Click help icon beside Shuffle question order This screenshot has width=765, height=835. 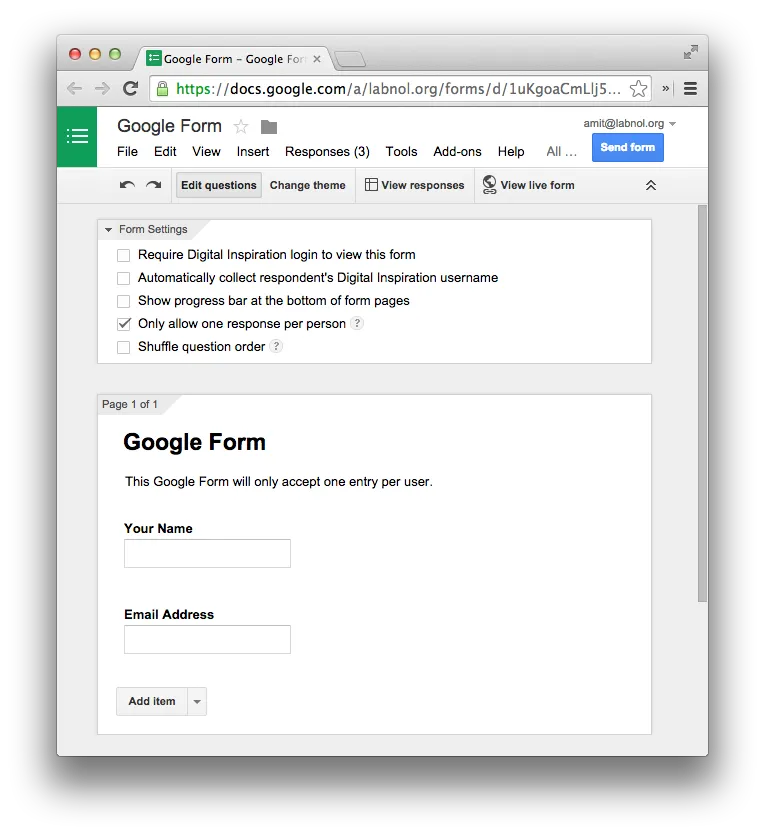click(x=276, y=346)
